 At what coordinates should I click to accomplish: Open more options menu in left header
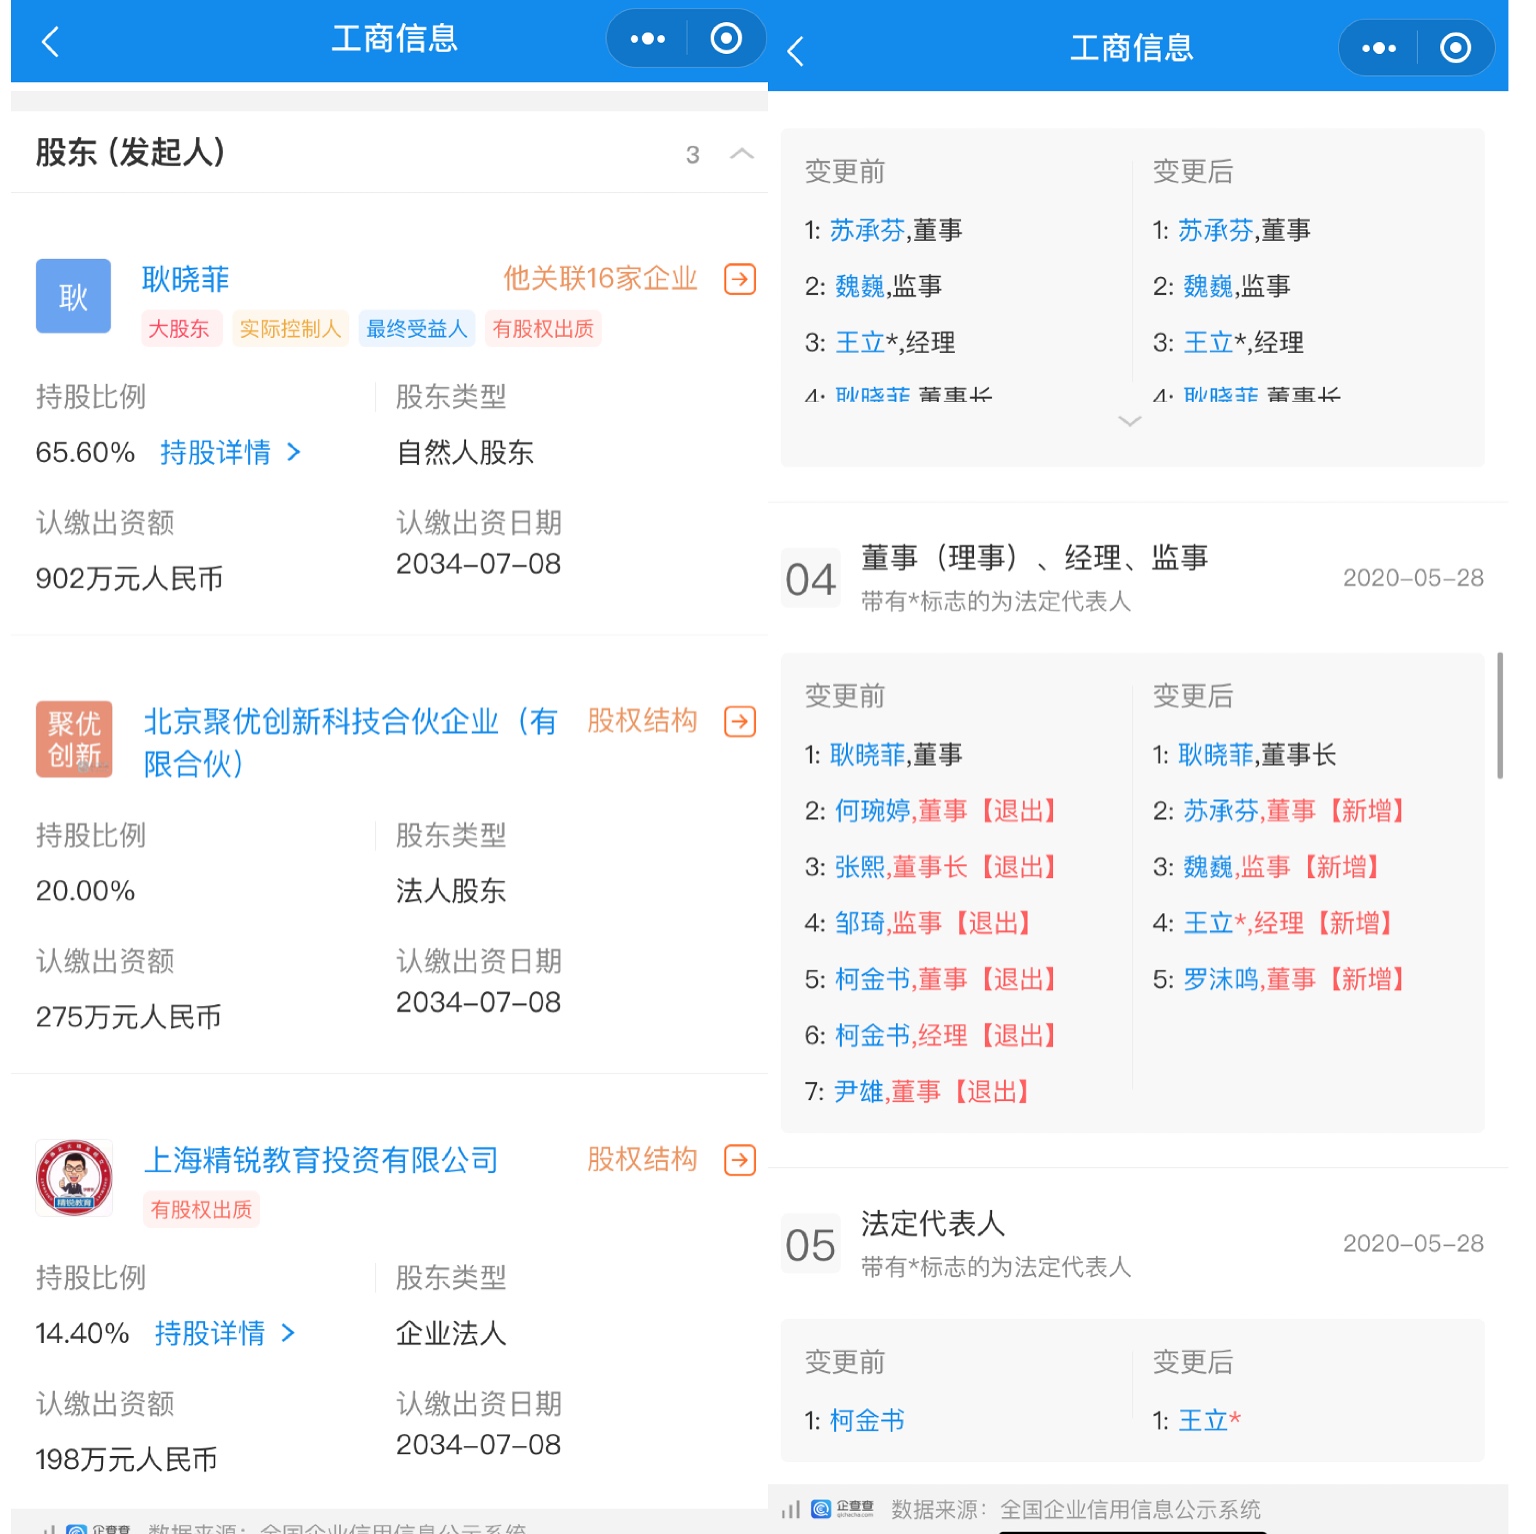click(647, 39)
